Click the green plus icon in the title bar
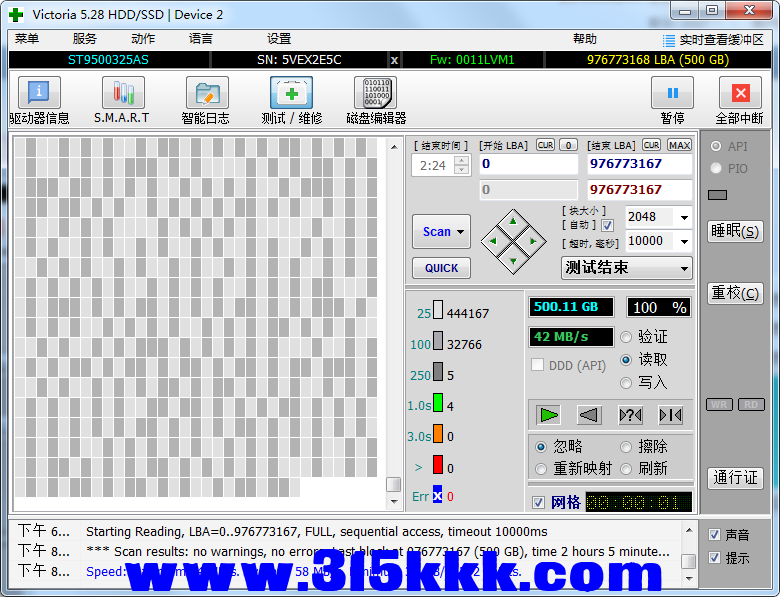780x597 pixels. (x=16, y=15)
